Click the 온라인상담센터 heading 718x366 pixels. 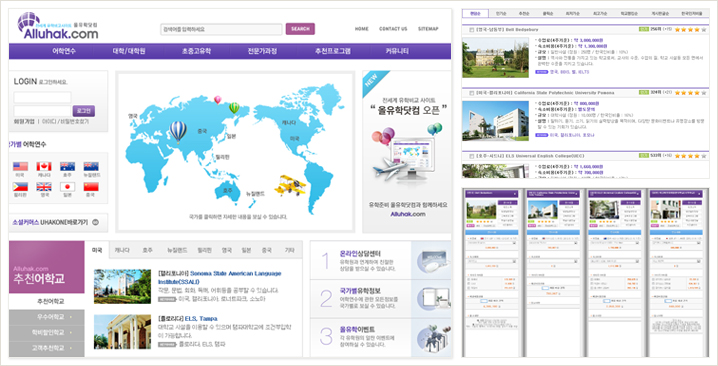[x=360, y=253]
